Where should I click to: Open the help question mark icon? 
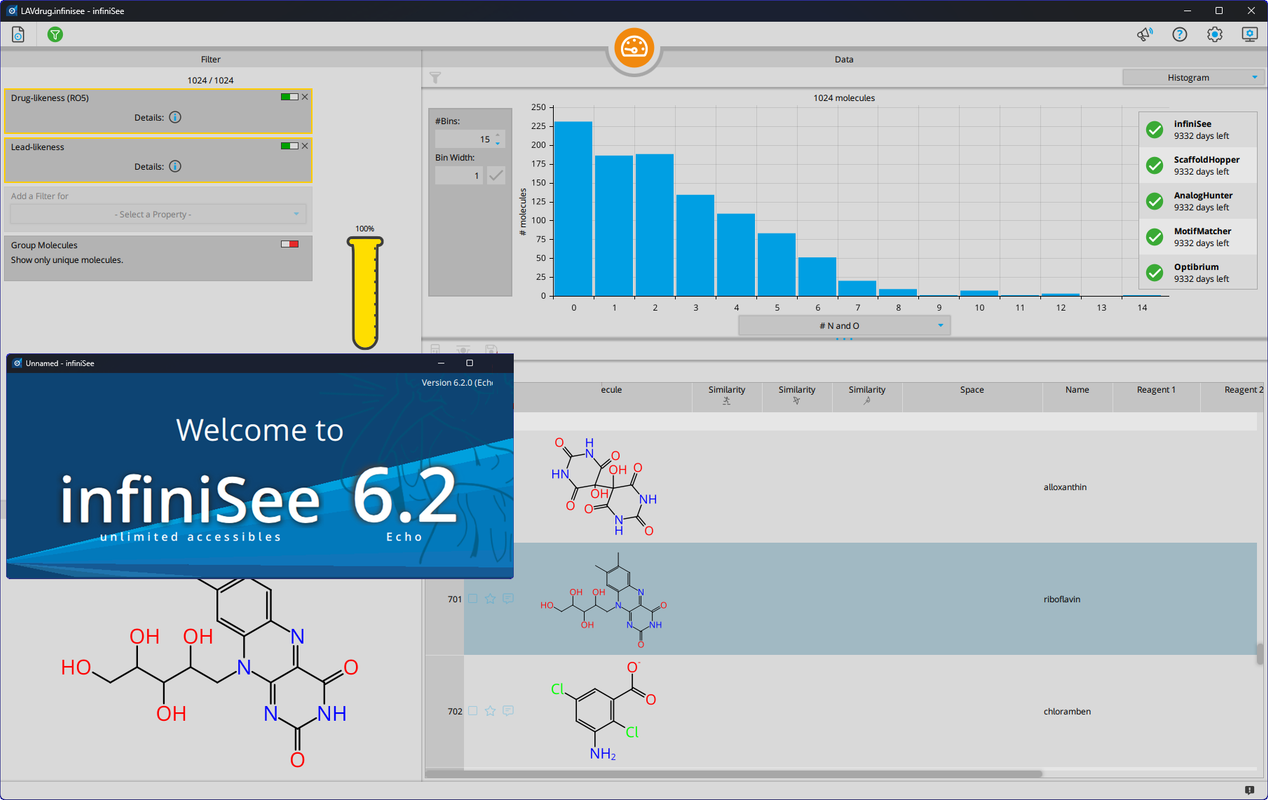(x=1180, y=34)
